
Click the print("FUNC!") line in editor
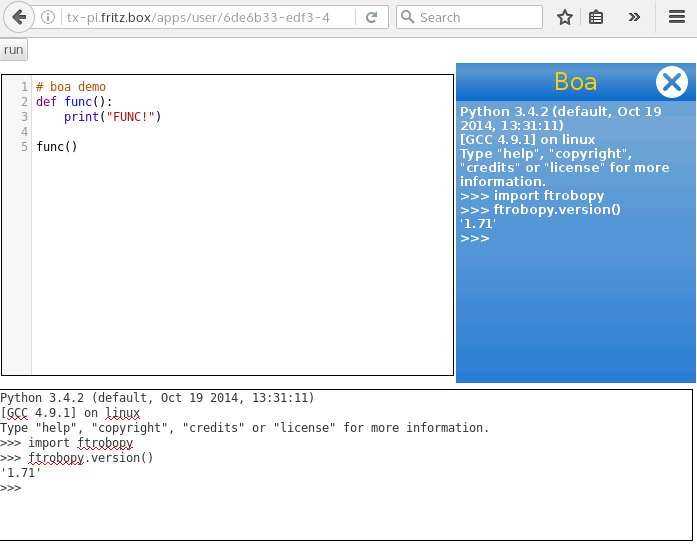point(112,117)
